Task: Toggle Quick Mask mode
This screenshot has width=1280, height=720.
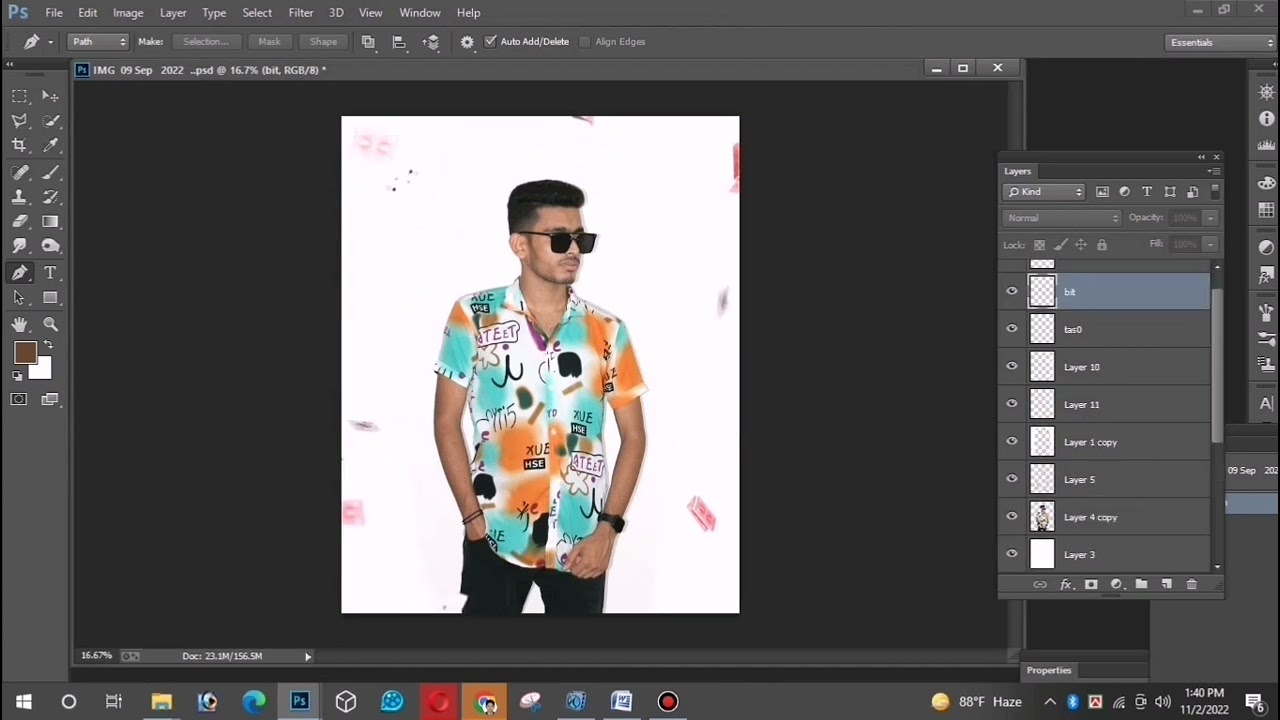Action: (18, 399)
